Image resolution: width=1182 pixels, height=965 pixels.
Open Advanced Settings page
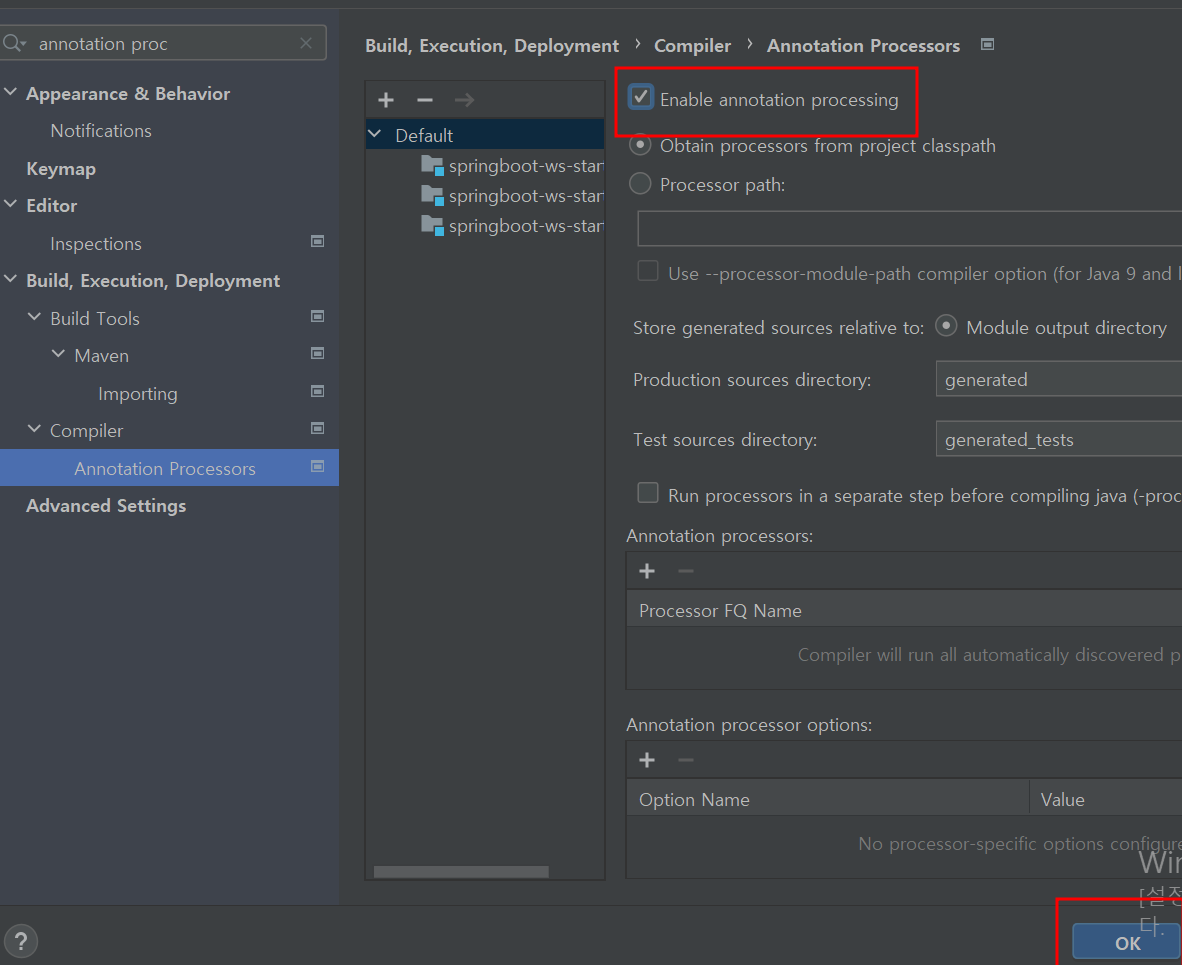pyautogui.click(x=106, y=505)
